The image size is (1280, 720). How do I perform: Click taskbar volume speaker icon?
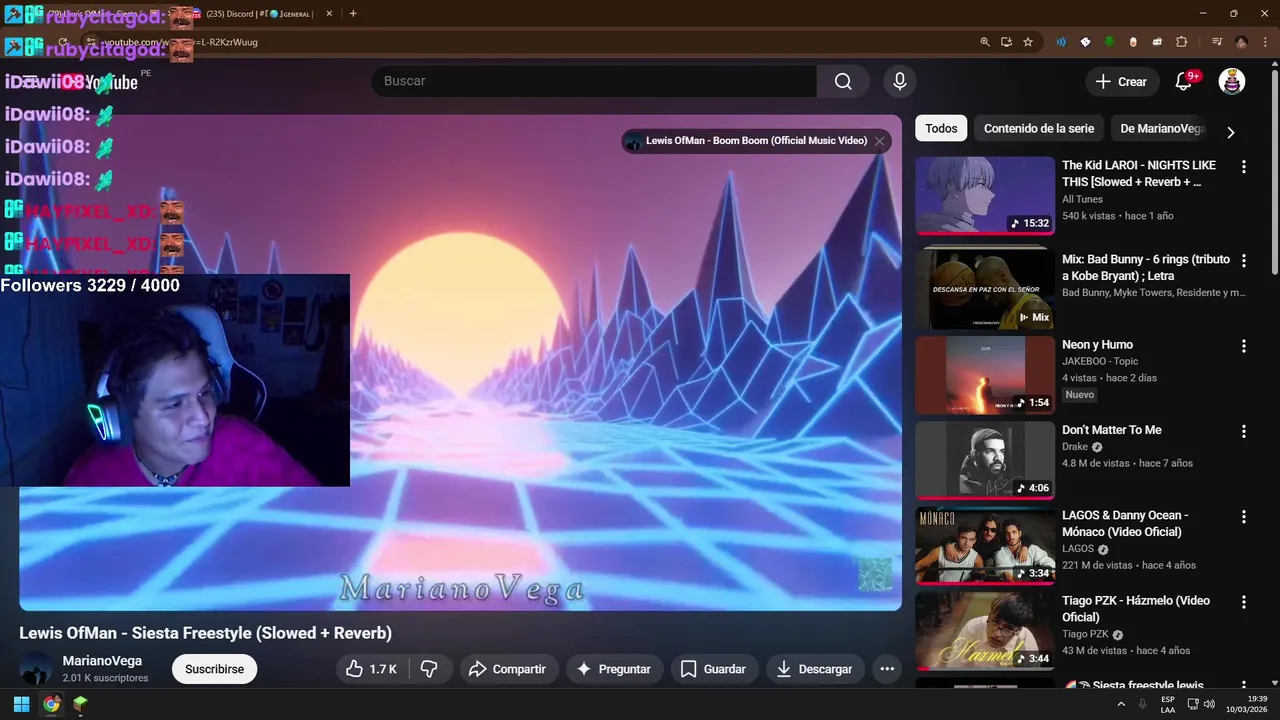(x=1209, y=704)
